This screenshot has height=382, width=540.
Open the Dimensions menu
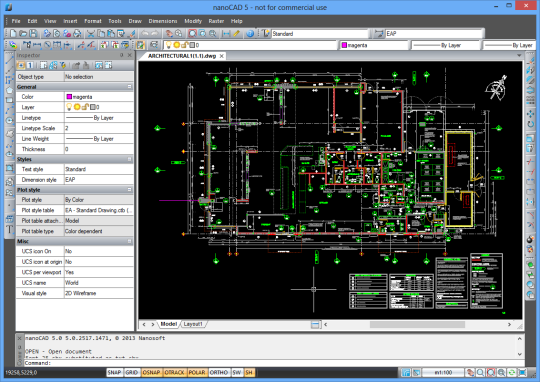[x=163, y=21]
